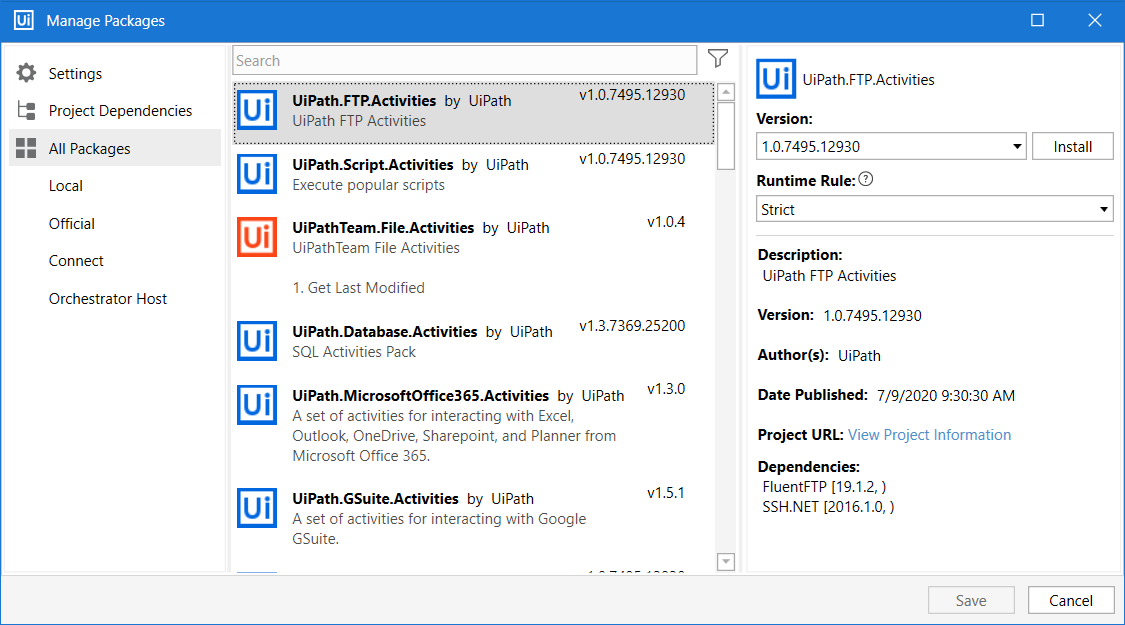The height and width of the screenshot is (625, 1125).
Task: Click the UiPath.GSuite.Activities package icon
Action: (257, 508)
